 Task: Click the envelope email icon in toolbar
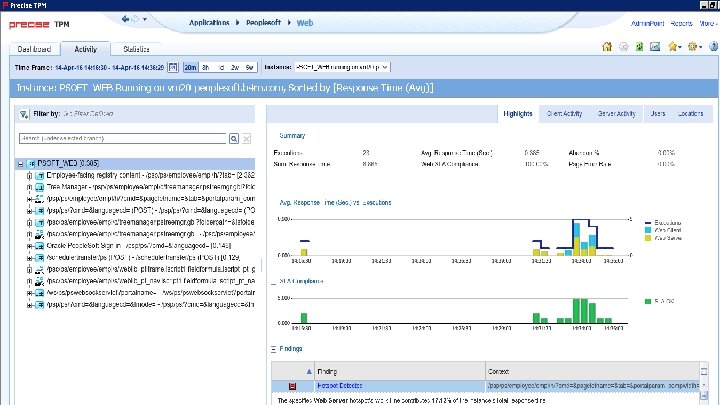click(x=655, y=46)
